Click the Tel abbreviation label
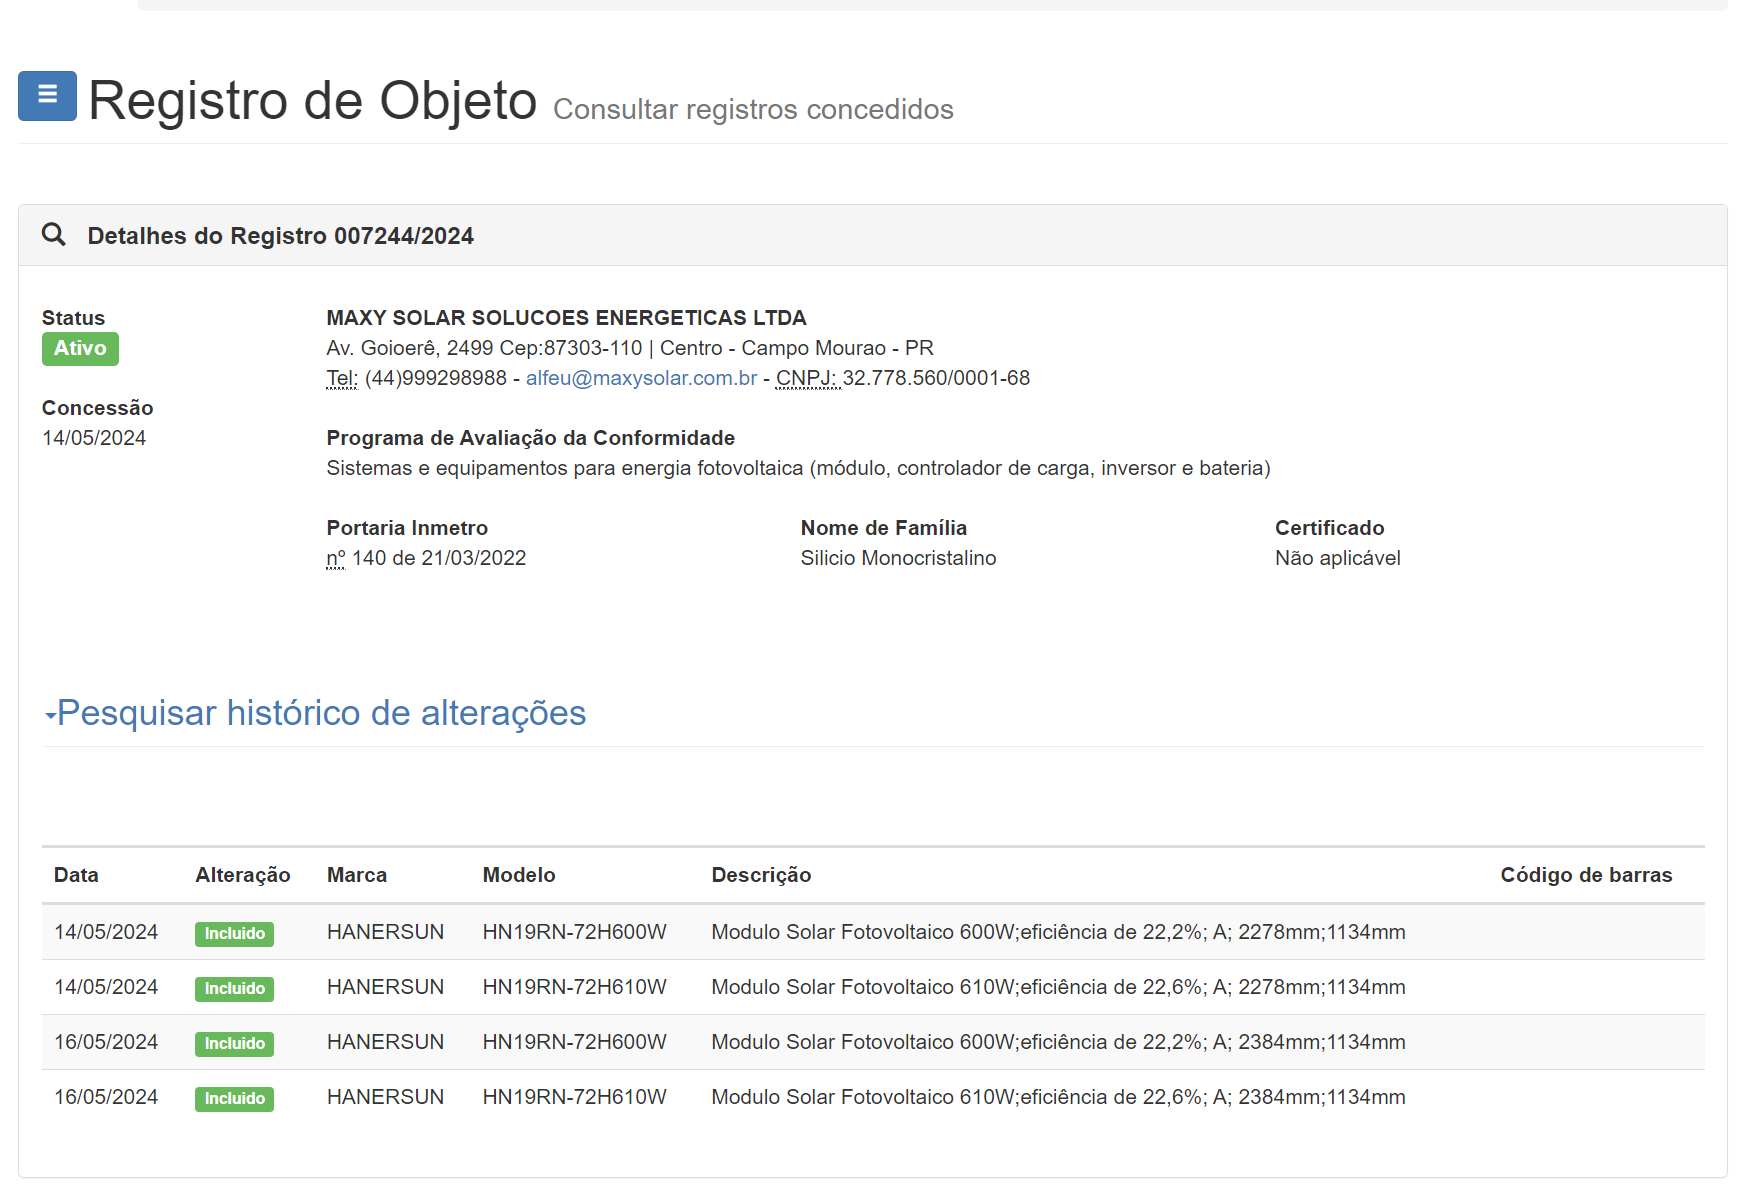1743x1197 pixels. [x=341, y=378]
